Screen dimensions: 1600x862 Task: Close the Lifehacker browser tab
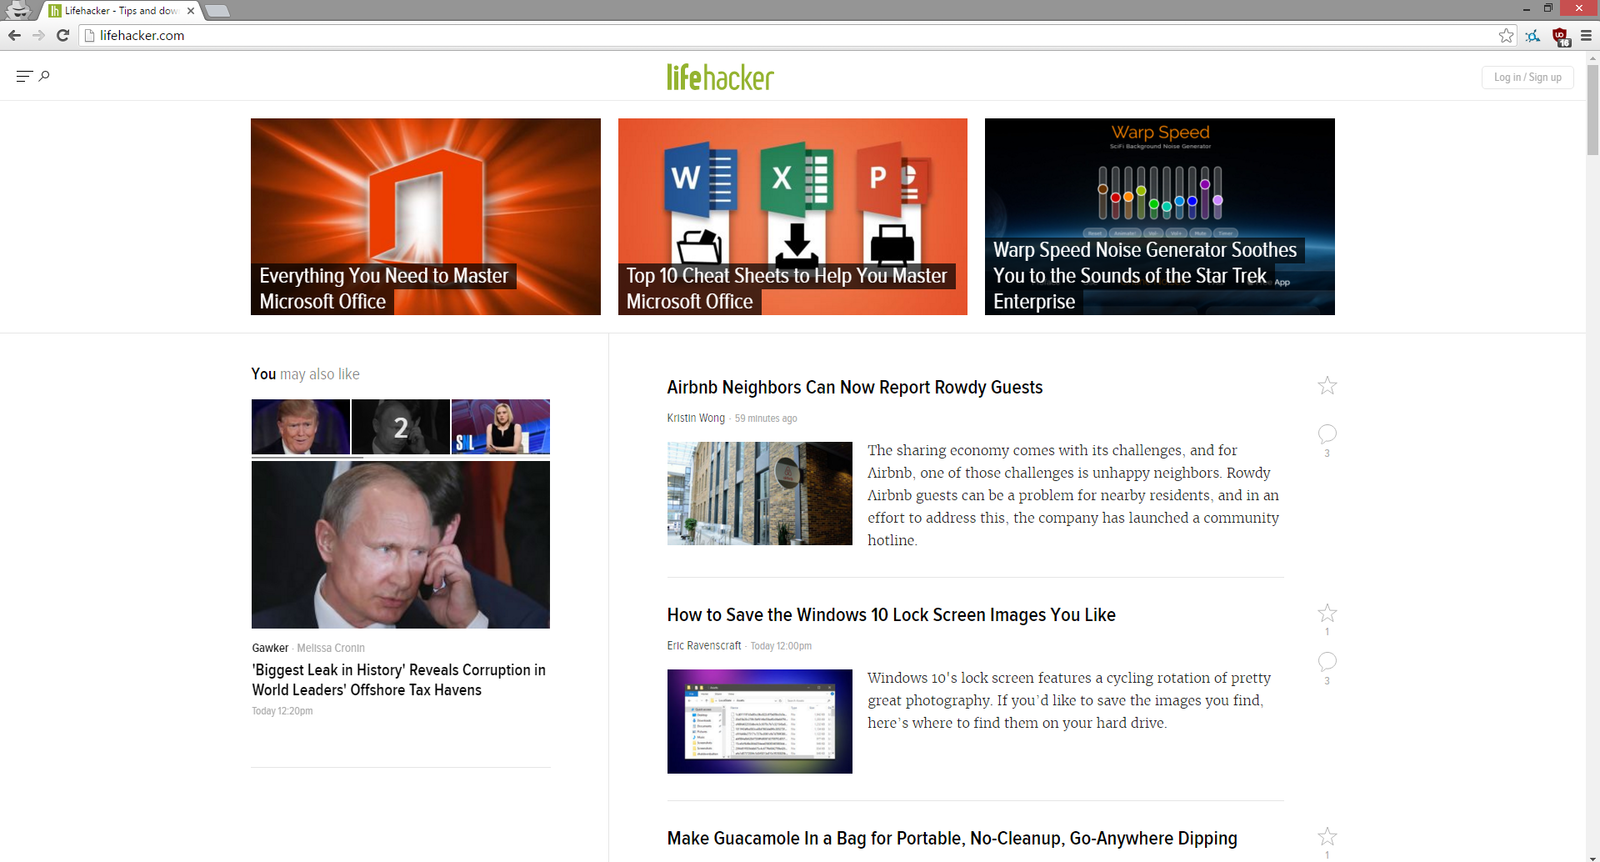click(190, 10)
